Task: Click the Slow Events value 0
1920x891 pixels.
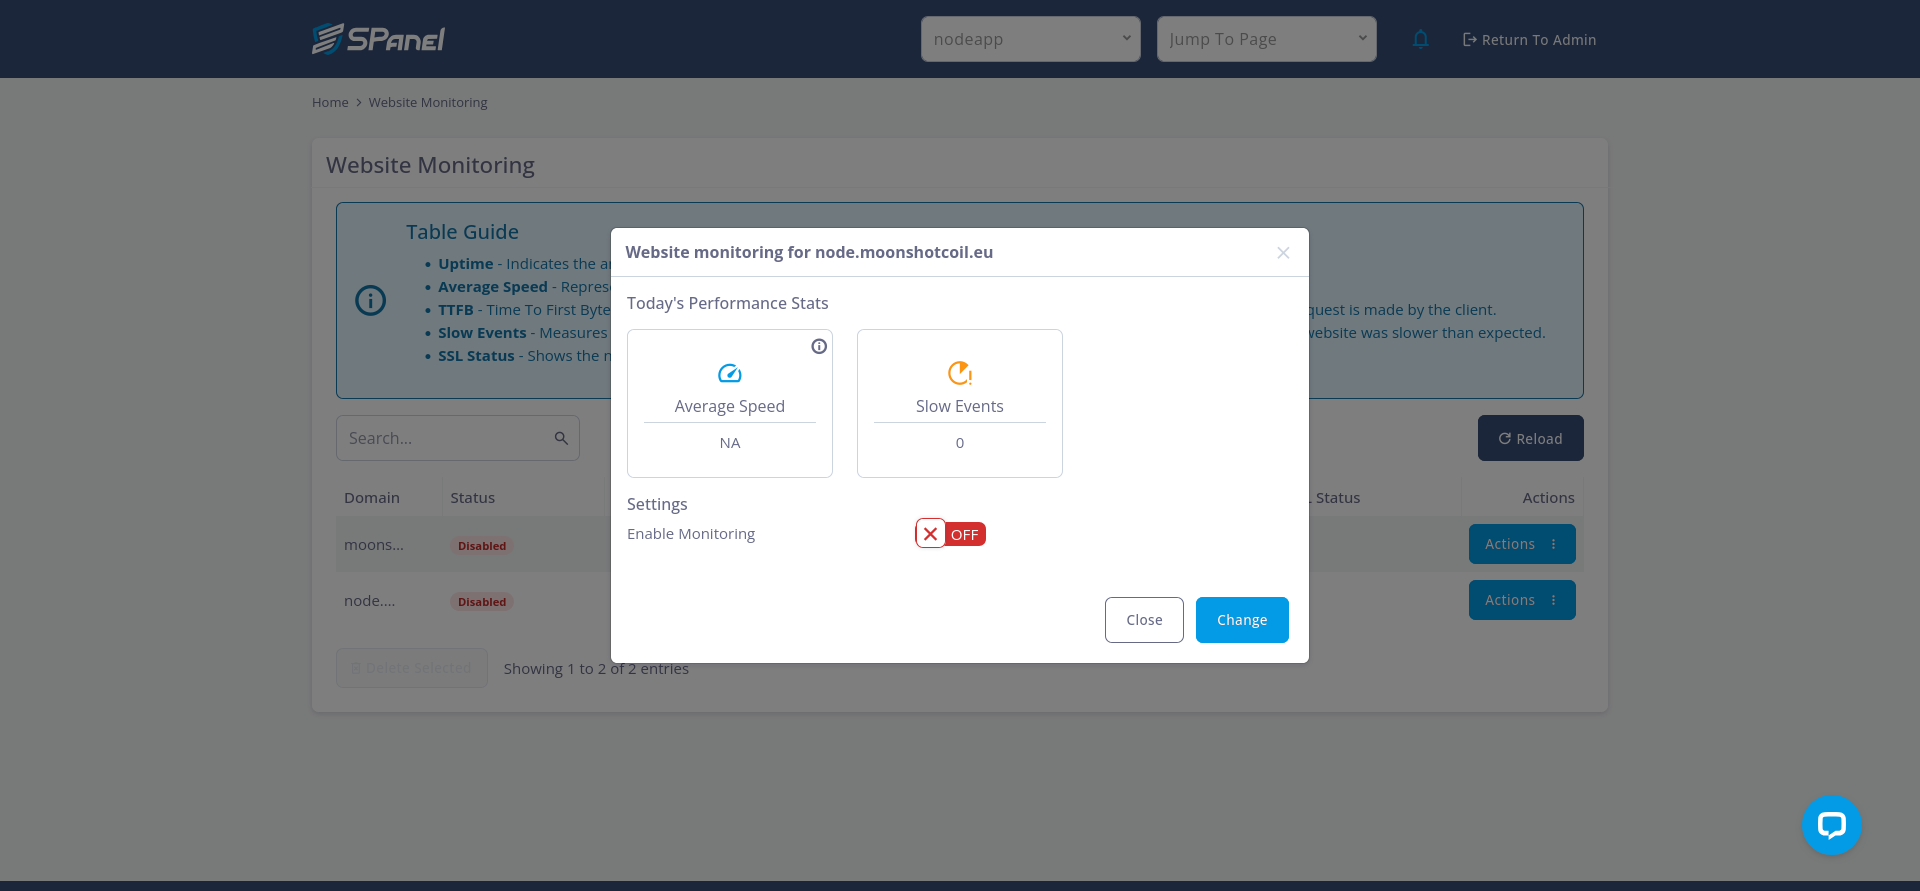Action: coord(960,443)
